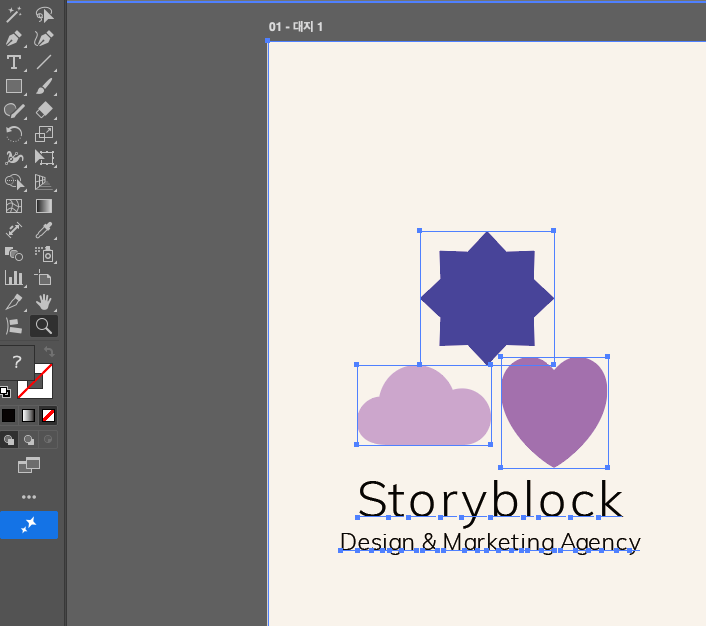
Task: Select the Rectangle tool
Action: (14, 86)
